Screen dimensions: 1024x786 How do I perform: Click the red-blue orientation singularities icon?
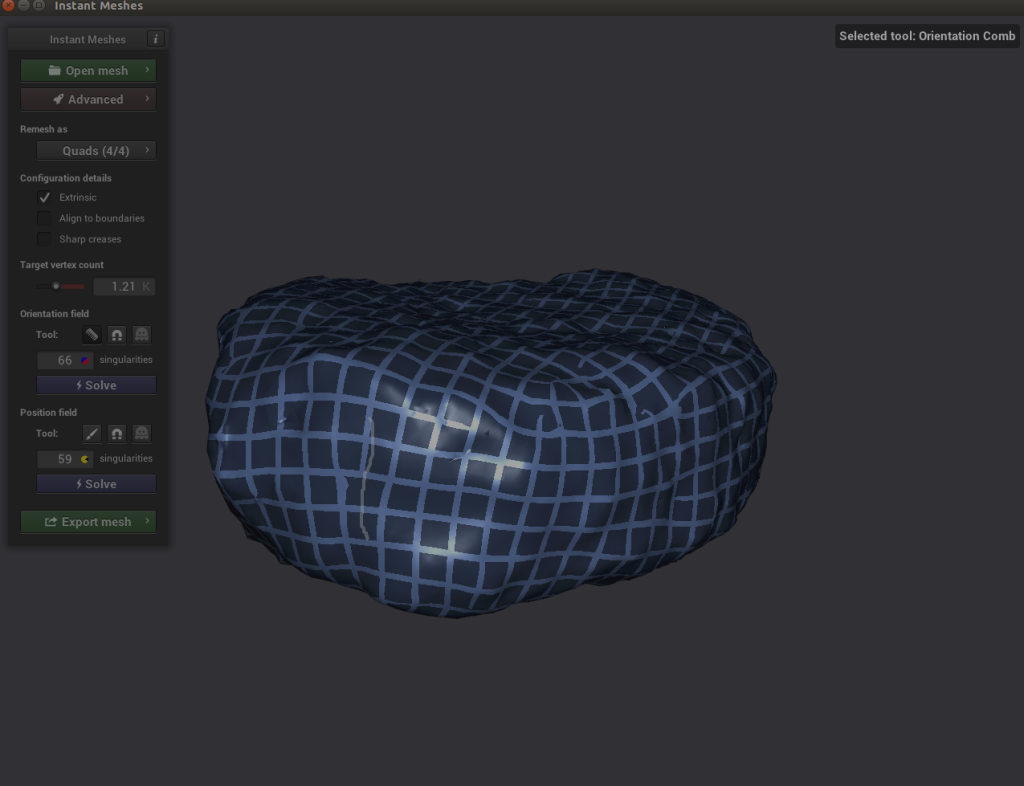(85, 360)
